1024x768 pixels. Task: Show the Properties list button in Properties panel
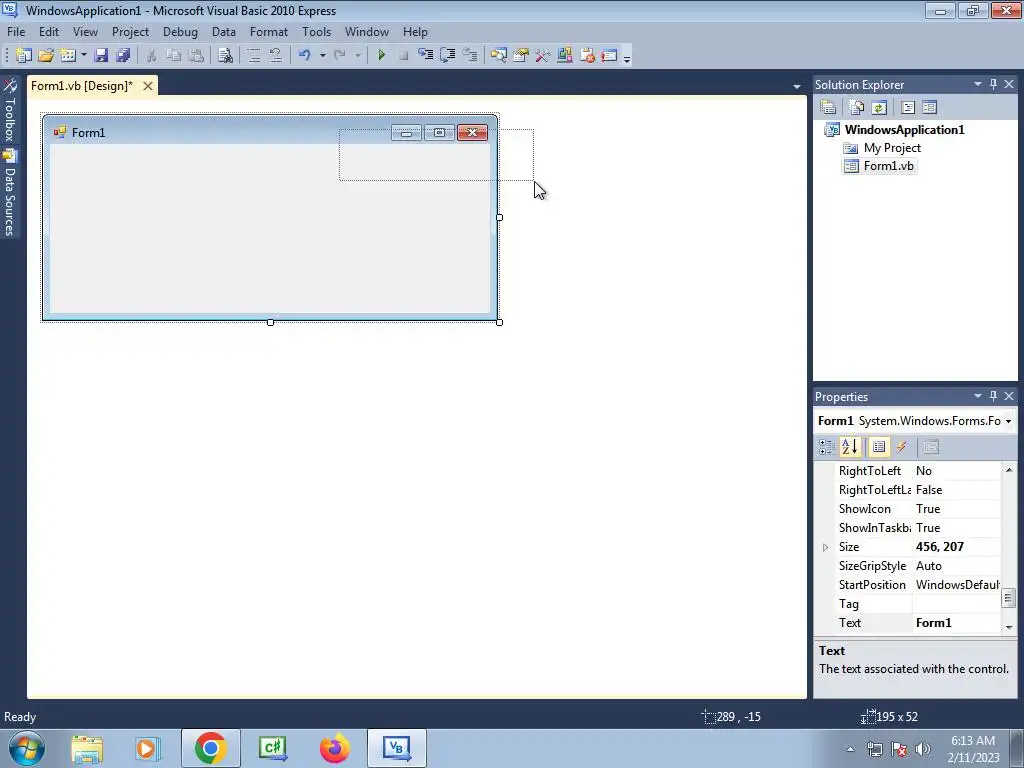click(x=879, y=447)
